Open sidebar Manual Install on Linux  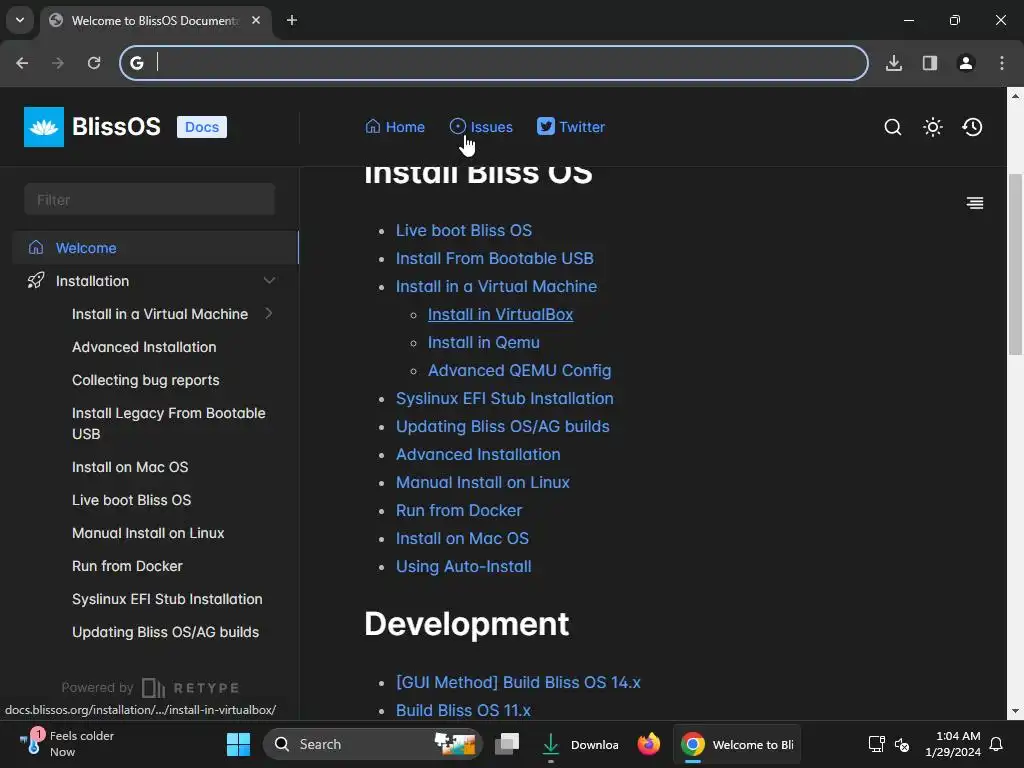click(148, 533)
